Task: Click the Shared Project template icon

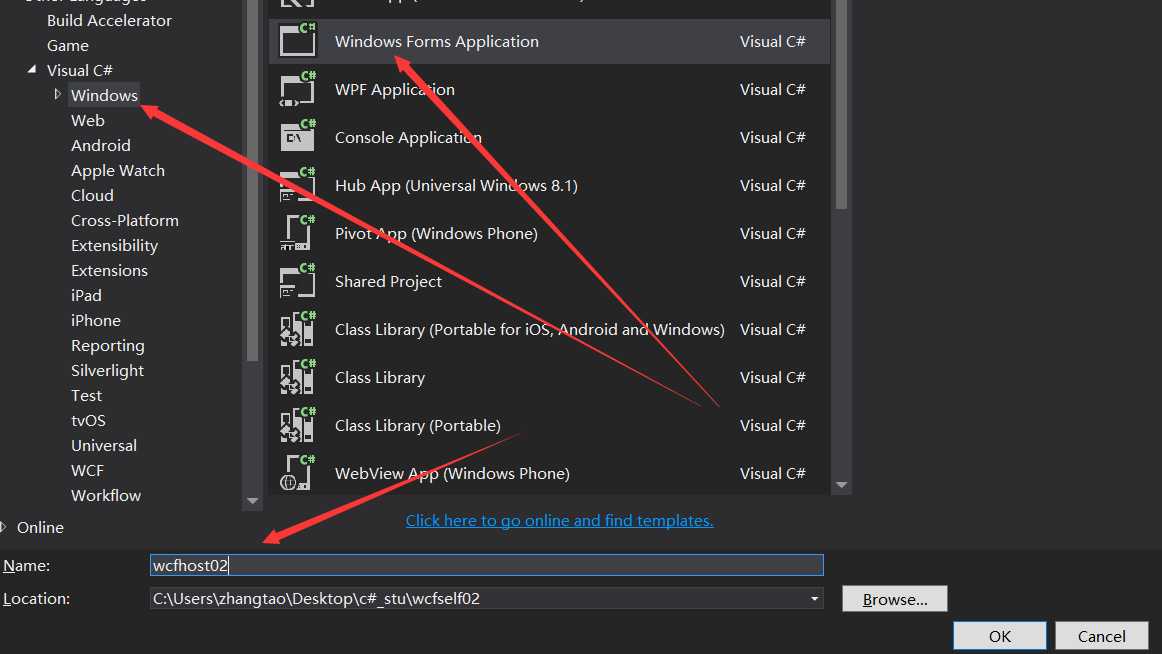Action: 297,281
